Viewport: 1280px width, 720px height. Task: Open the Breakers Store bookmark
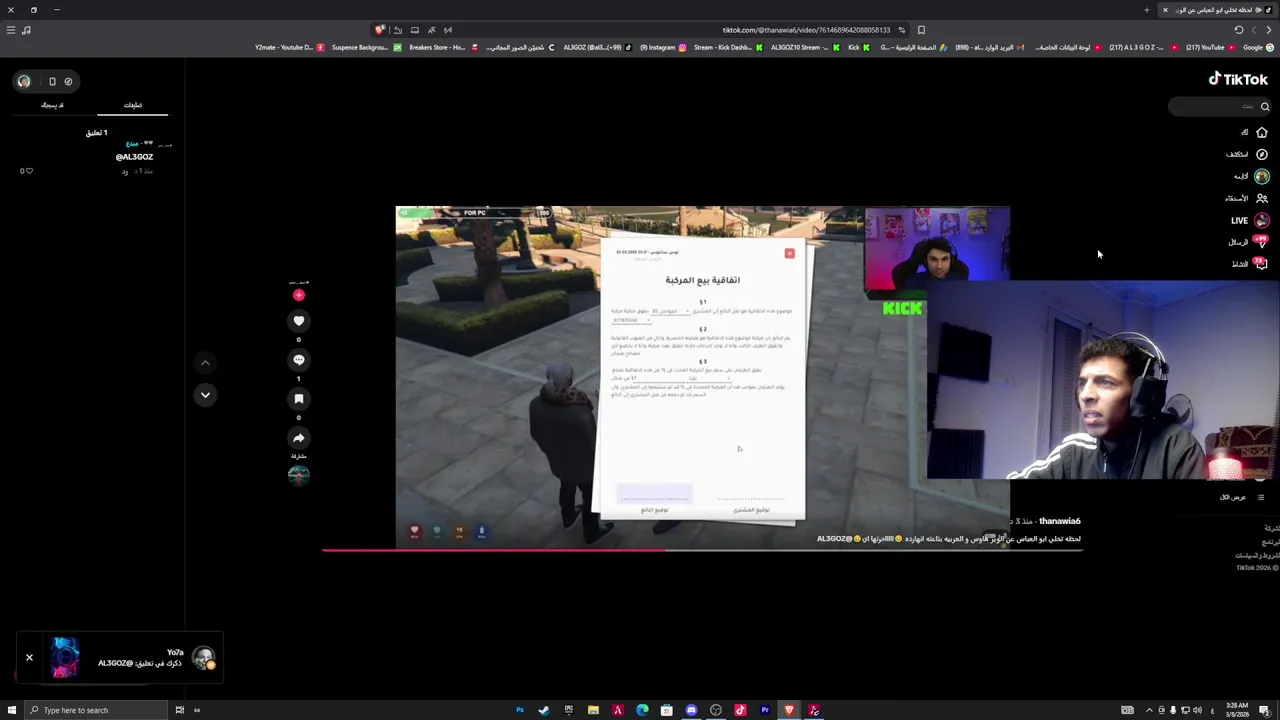[443, 47]
